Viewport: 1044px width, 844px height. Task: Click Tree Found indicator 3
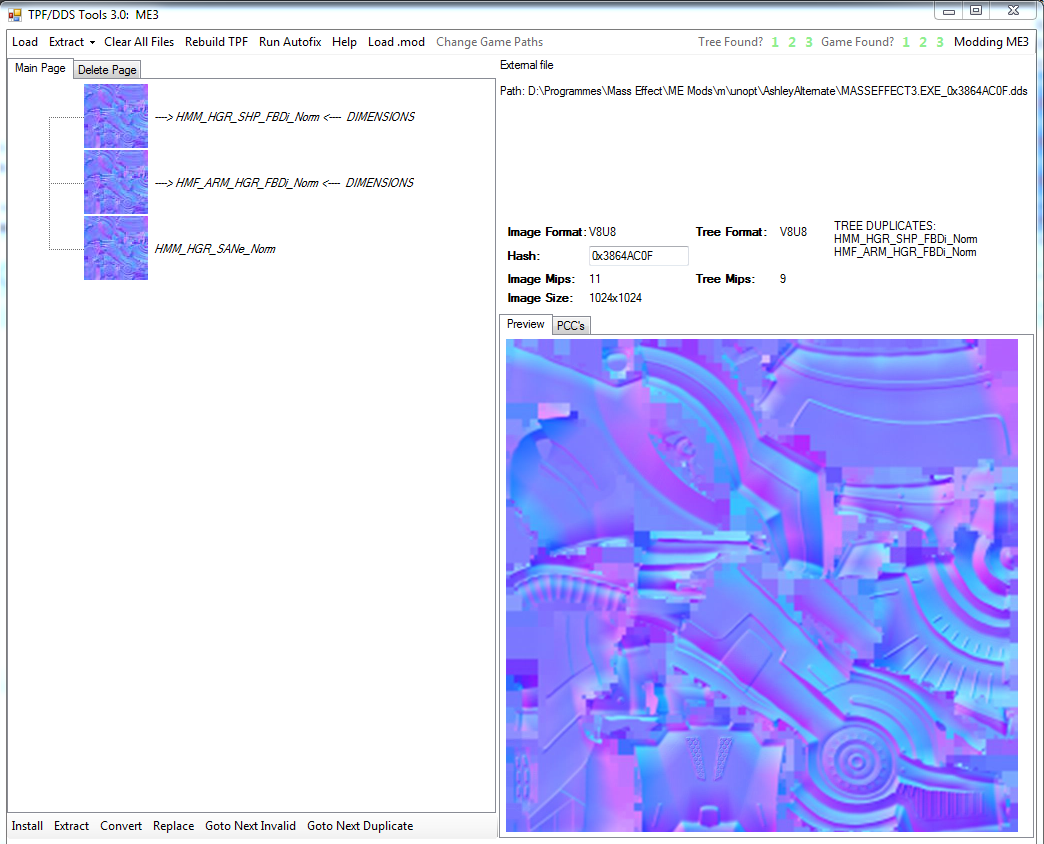809,42
